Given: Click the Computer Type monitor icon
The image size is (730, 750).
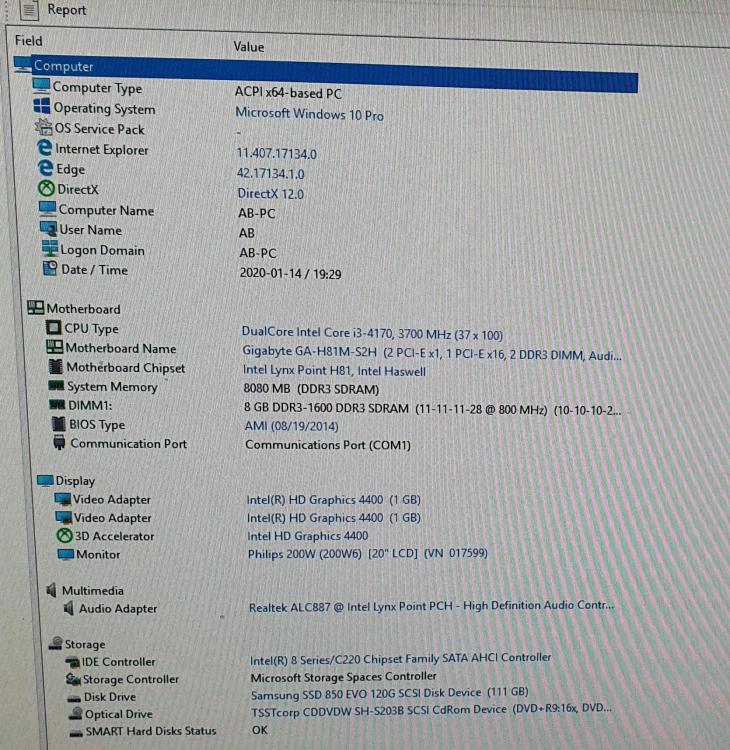Looking at the screenshot, I should point(41,86).
